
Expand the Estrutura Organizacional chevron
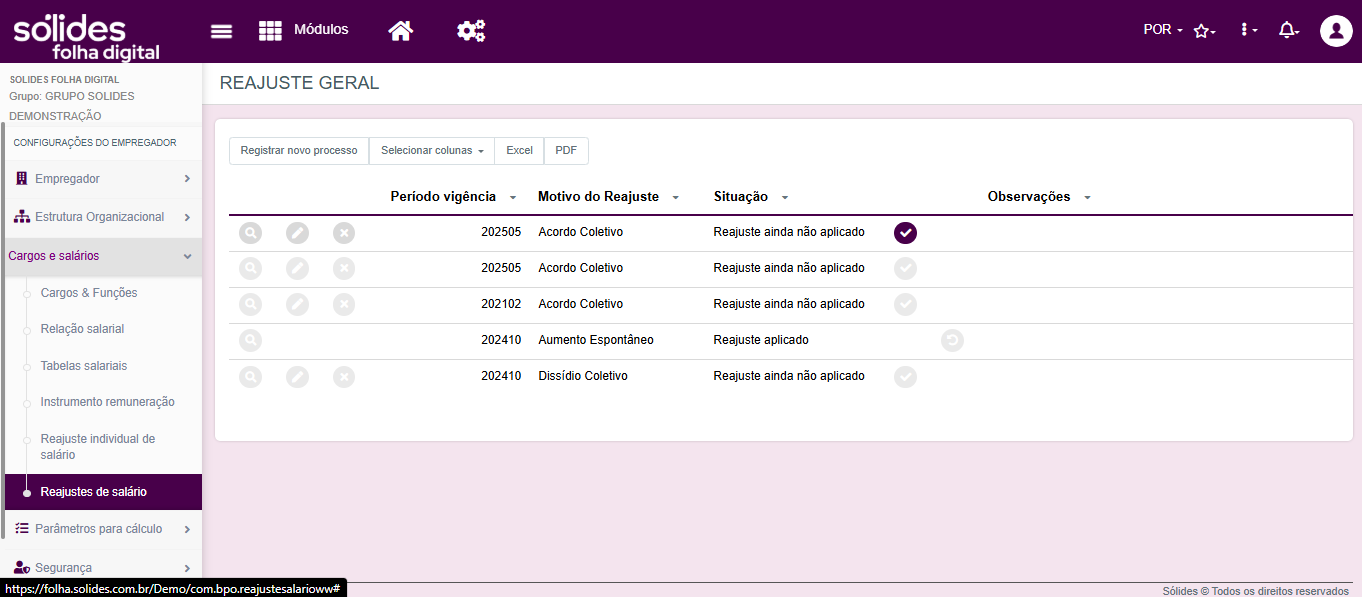click(x=187, y=217)
